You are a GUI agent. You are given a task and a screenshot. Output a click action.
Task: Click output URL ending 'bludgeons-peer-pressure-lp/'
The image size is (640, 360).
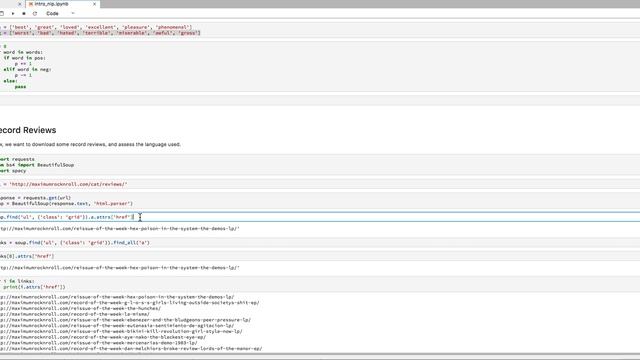pyautogui.click(x=125, y=320)
